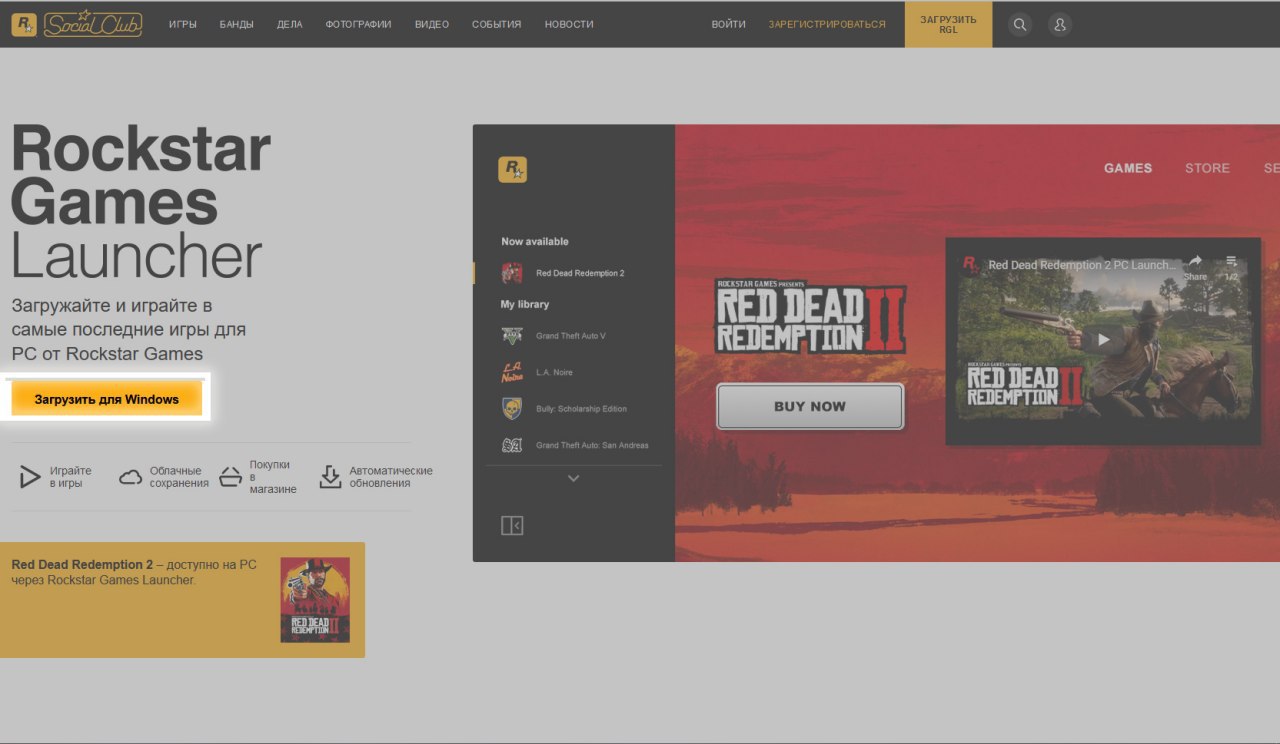Click the ВОЙТИ sign-in link
Screen dimensions: 1280x744
(729, 24)
